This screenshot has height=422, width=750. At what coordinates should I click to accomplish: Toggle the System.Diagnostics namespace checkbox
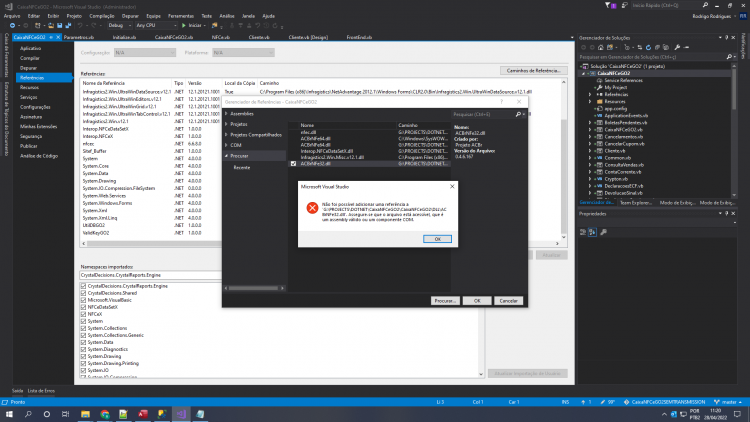point(84,349)
